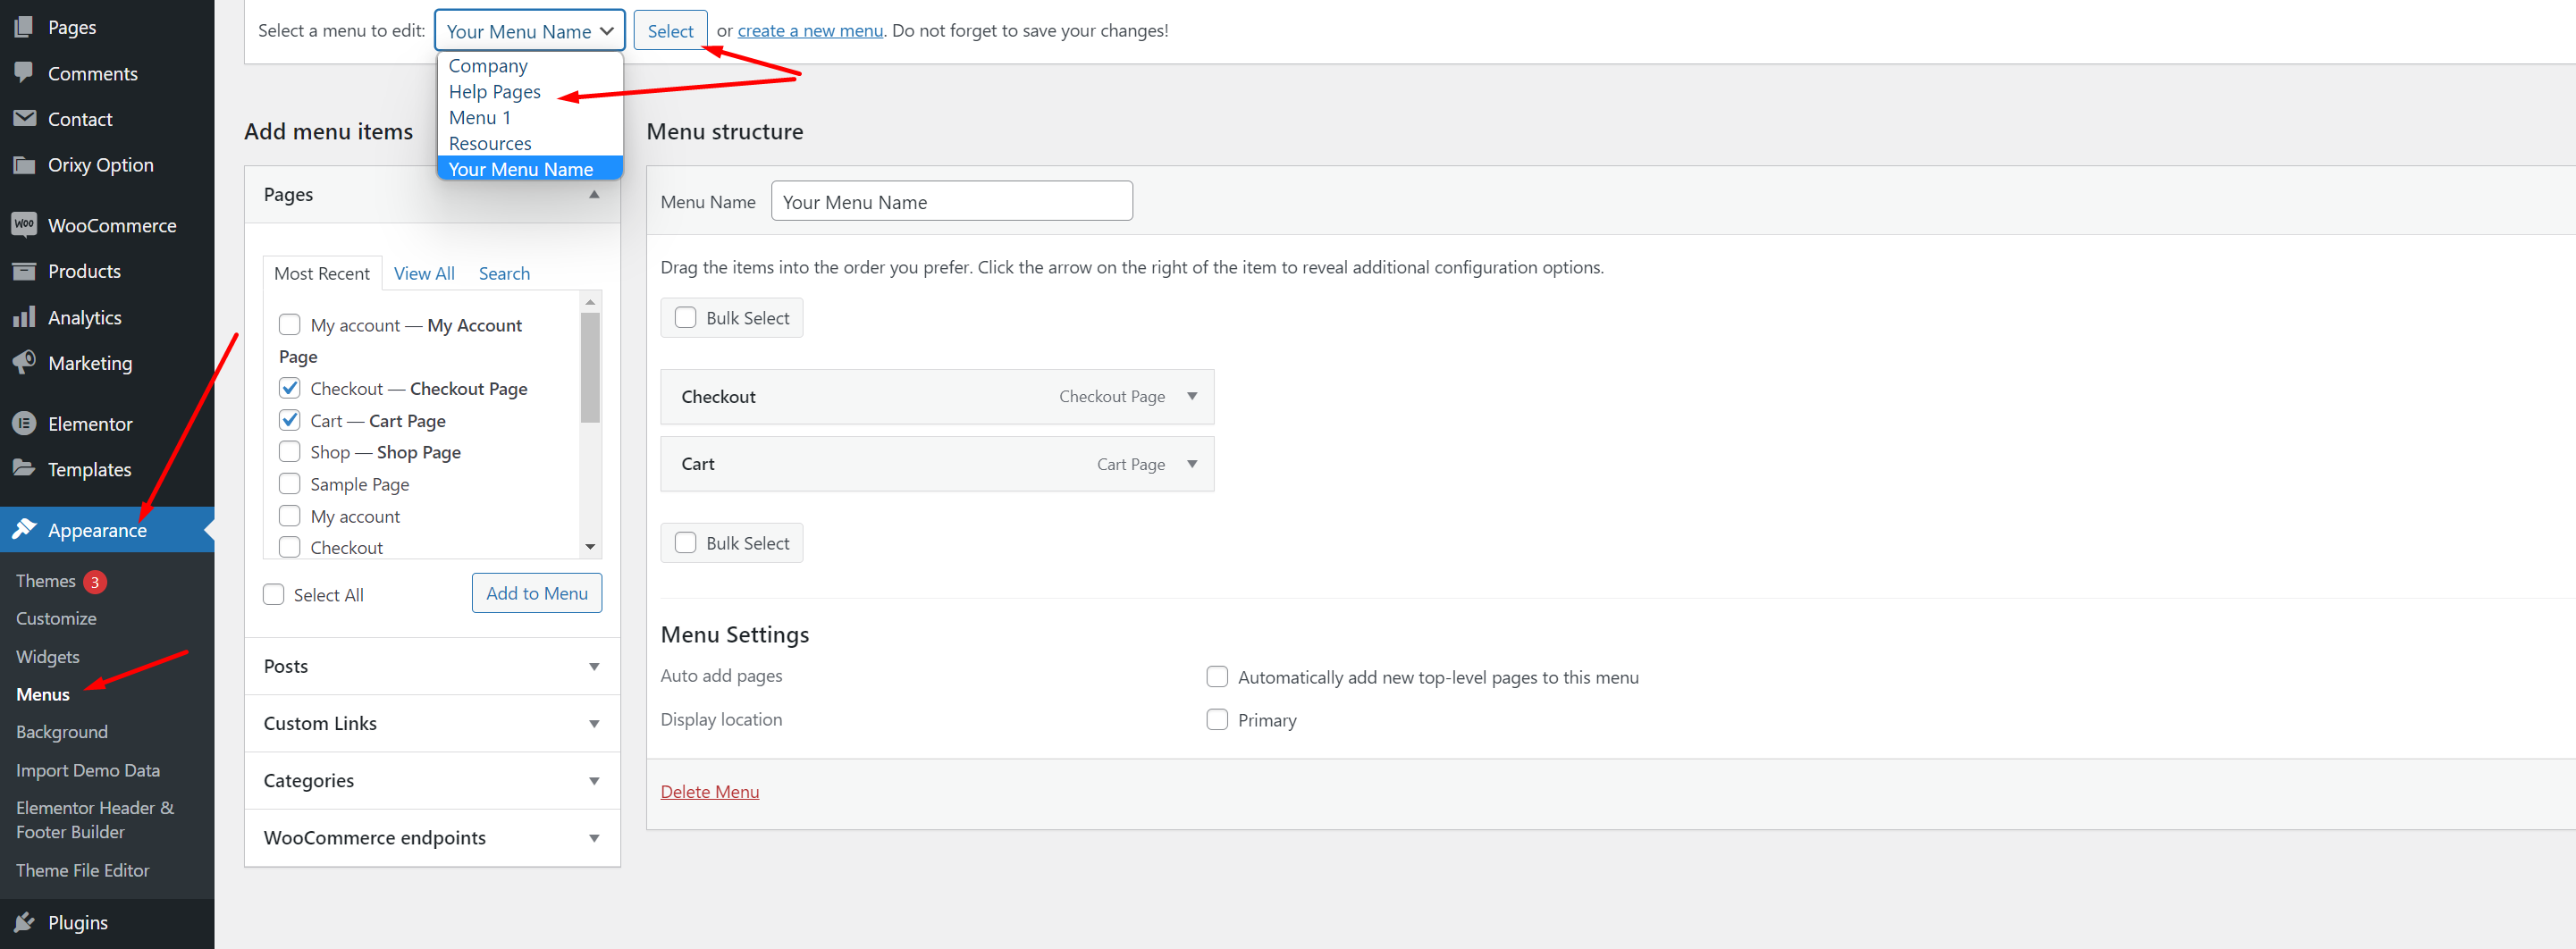Click the Delete Menu link
Screen dimensions: 2576x949
pos(709,791)
